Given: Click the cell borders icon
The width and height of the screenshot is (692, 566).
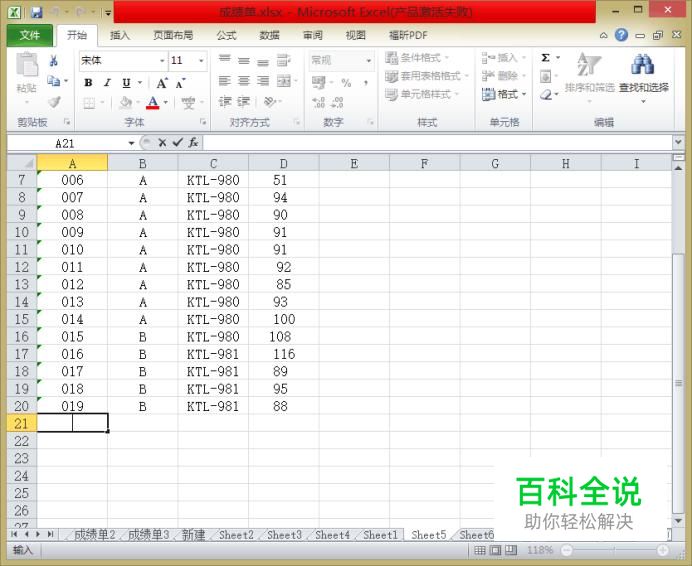Looking at the screenshot, I should (89, 103).
